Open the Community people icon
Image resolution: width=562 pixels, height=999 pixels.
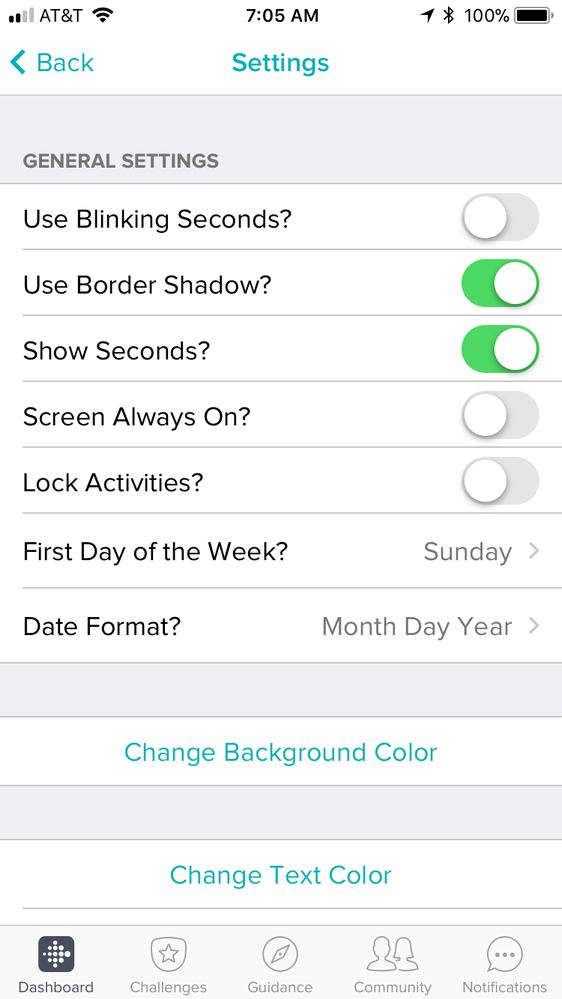click(393, 954)
